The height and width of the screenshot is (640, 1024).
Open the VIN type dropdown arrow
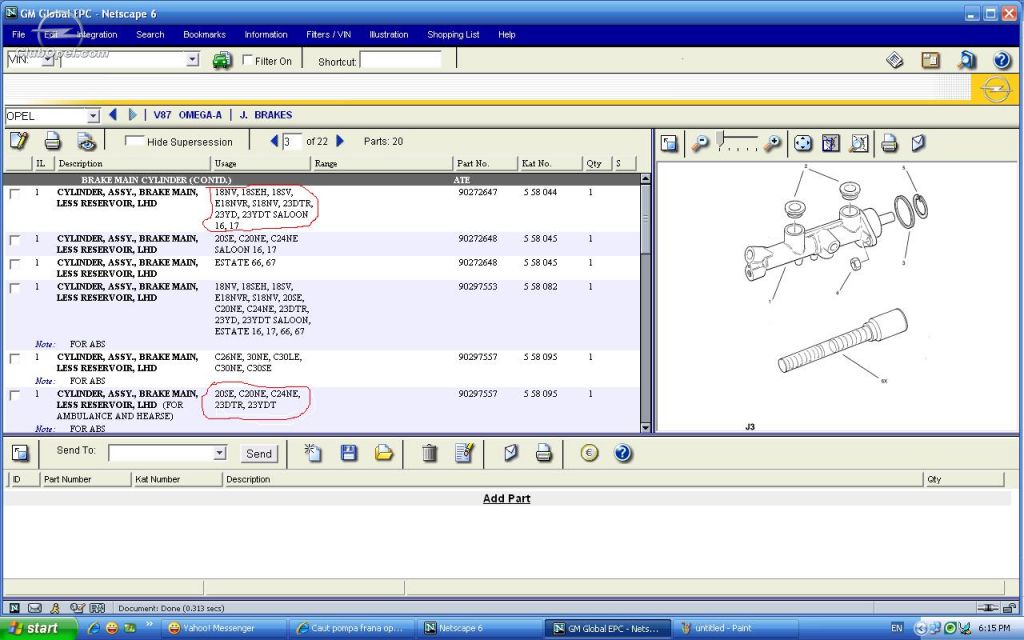pyautogui.click(x=47, y=59)
